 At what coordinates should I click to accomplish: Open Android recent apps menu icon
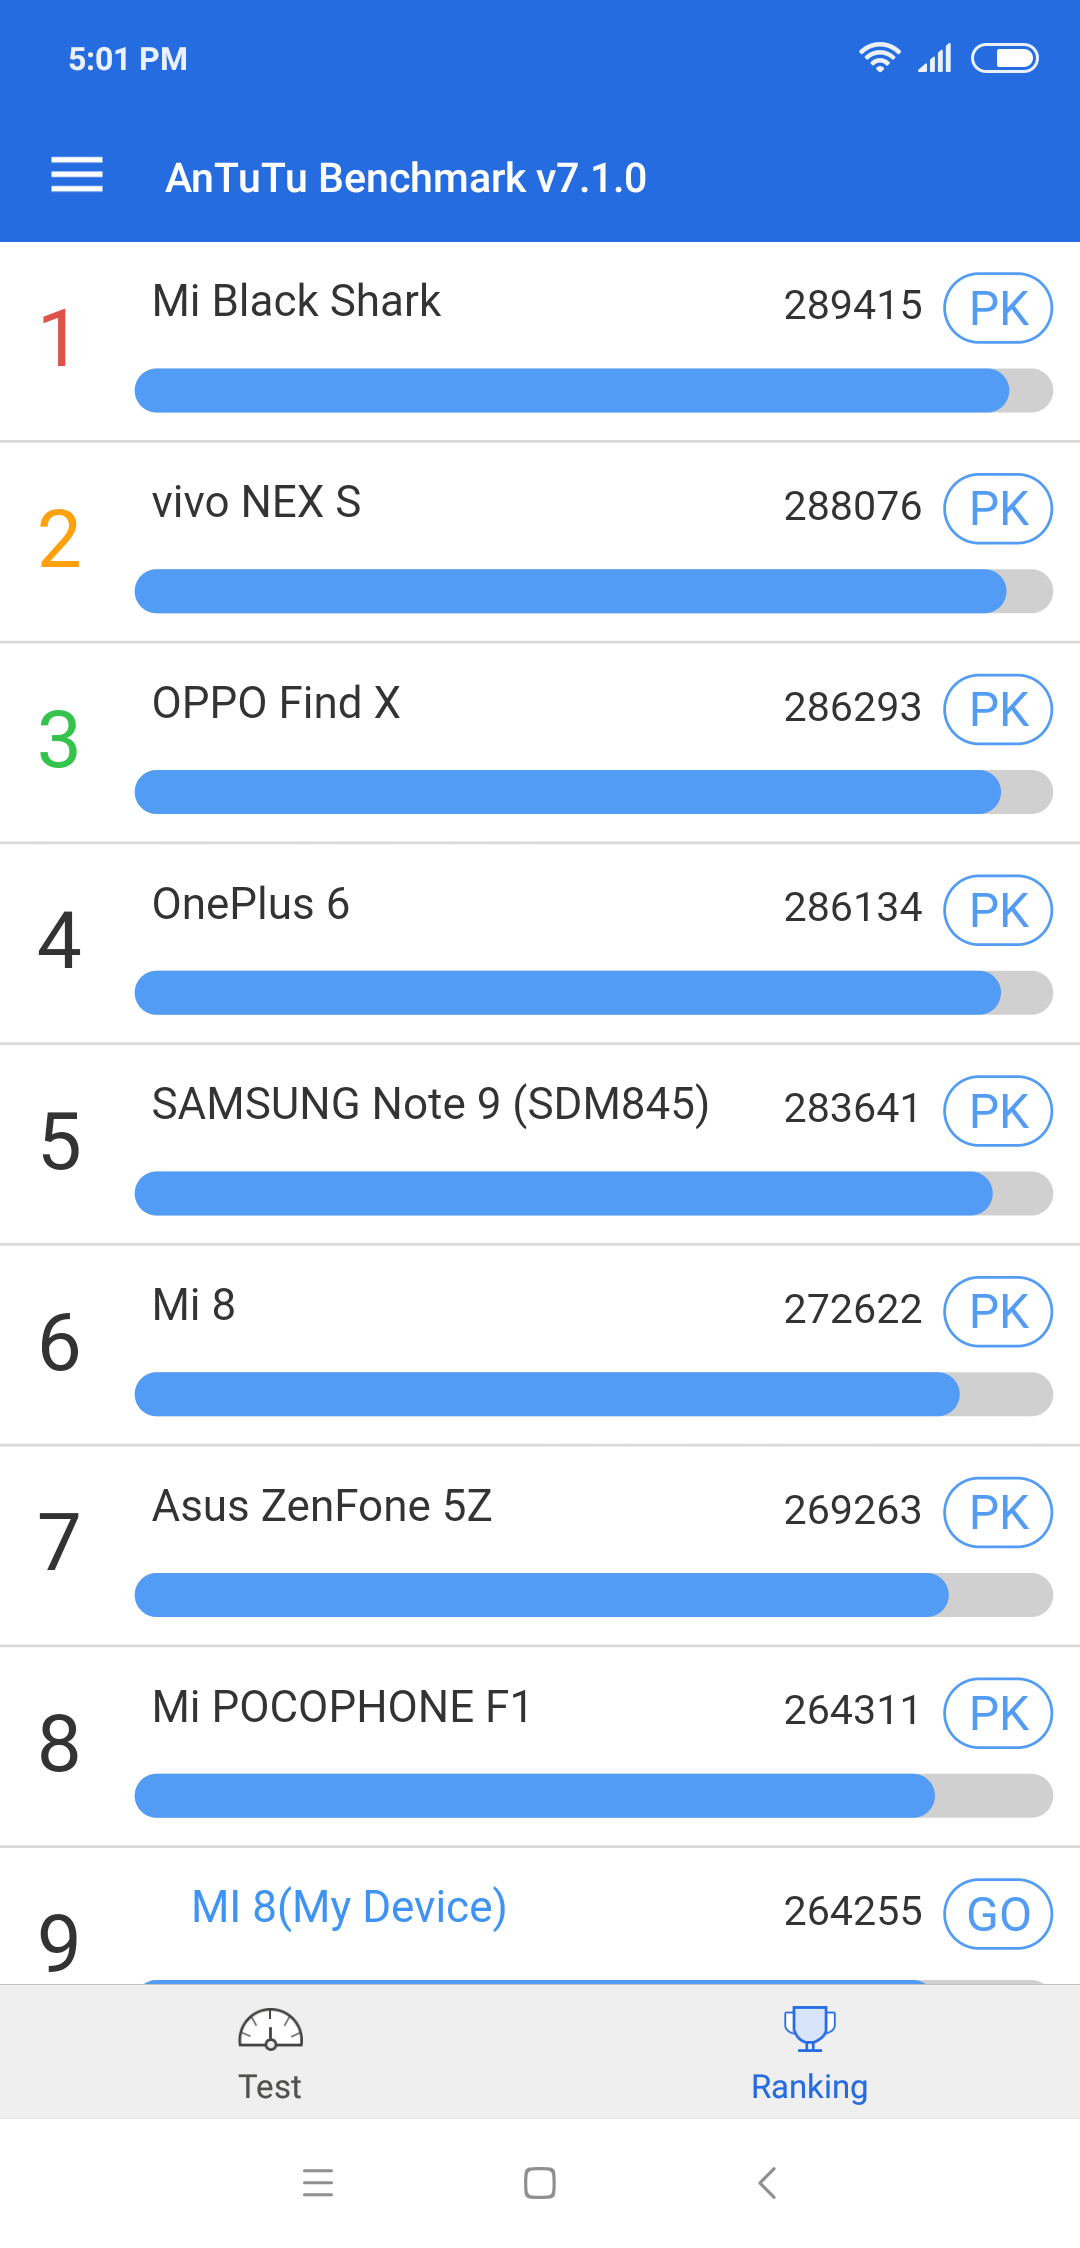[318, 2182]
